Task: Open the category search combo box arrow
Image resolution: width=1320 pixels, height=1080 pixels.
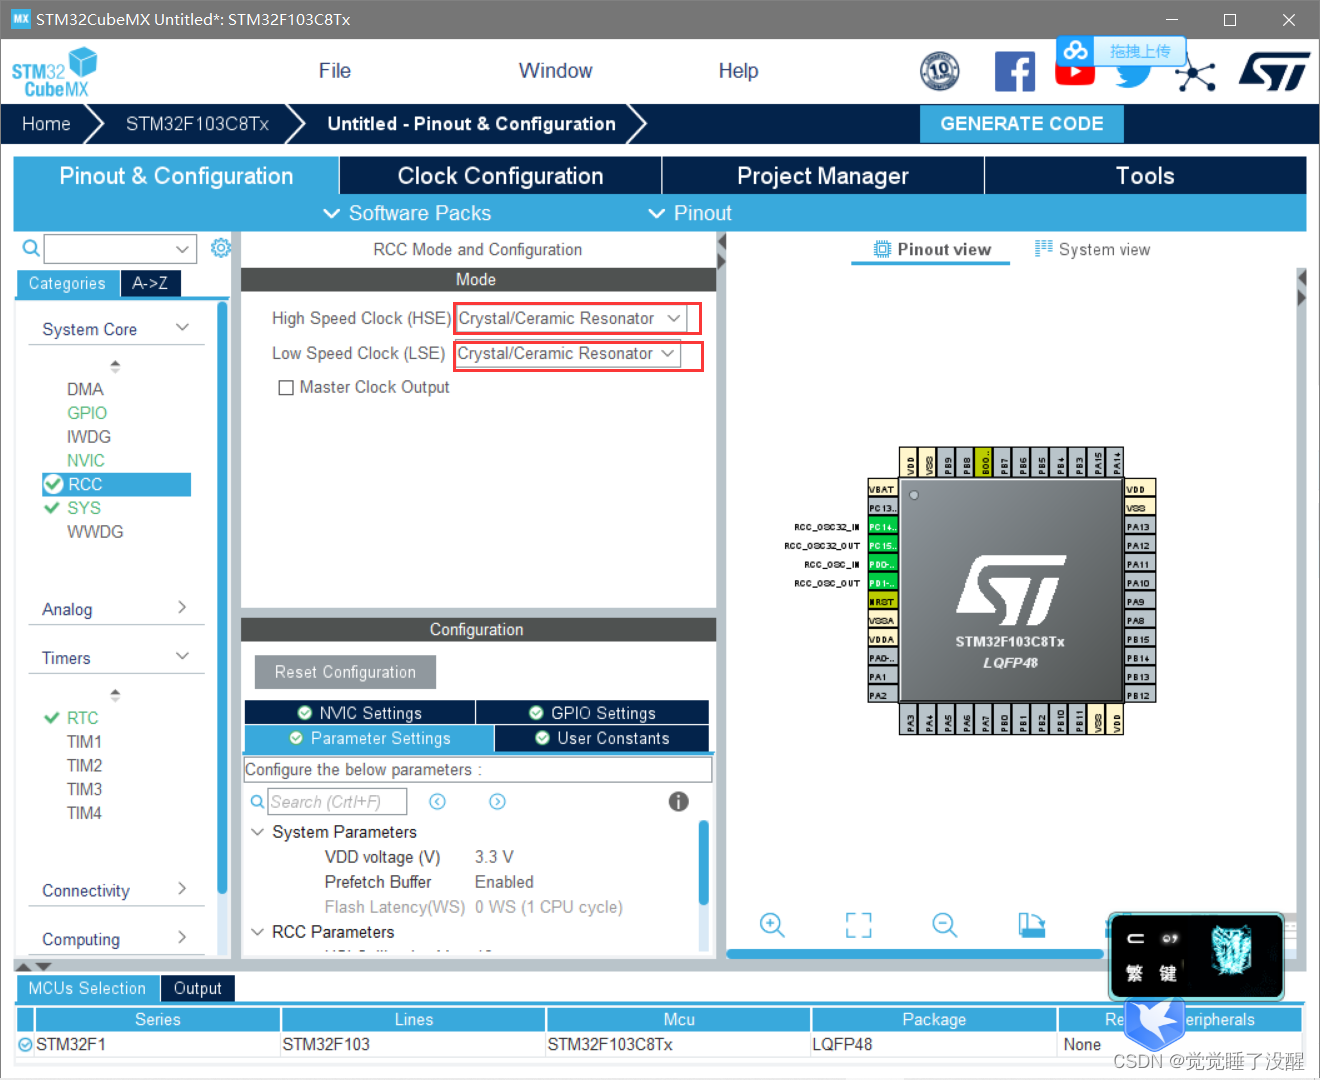Action: 182,248
